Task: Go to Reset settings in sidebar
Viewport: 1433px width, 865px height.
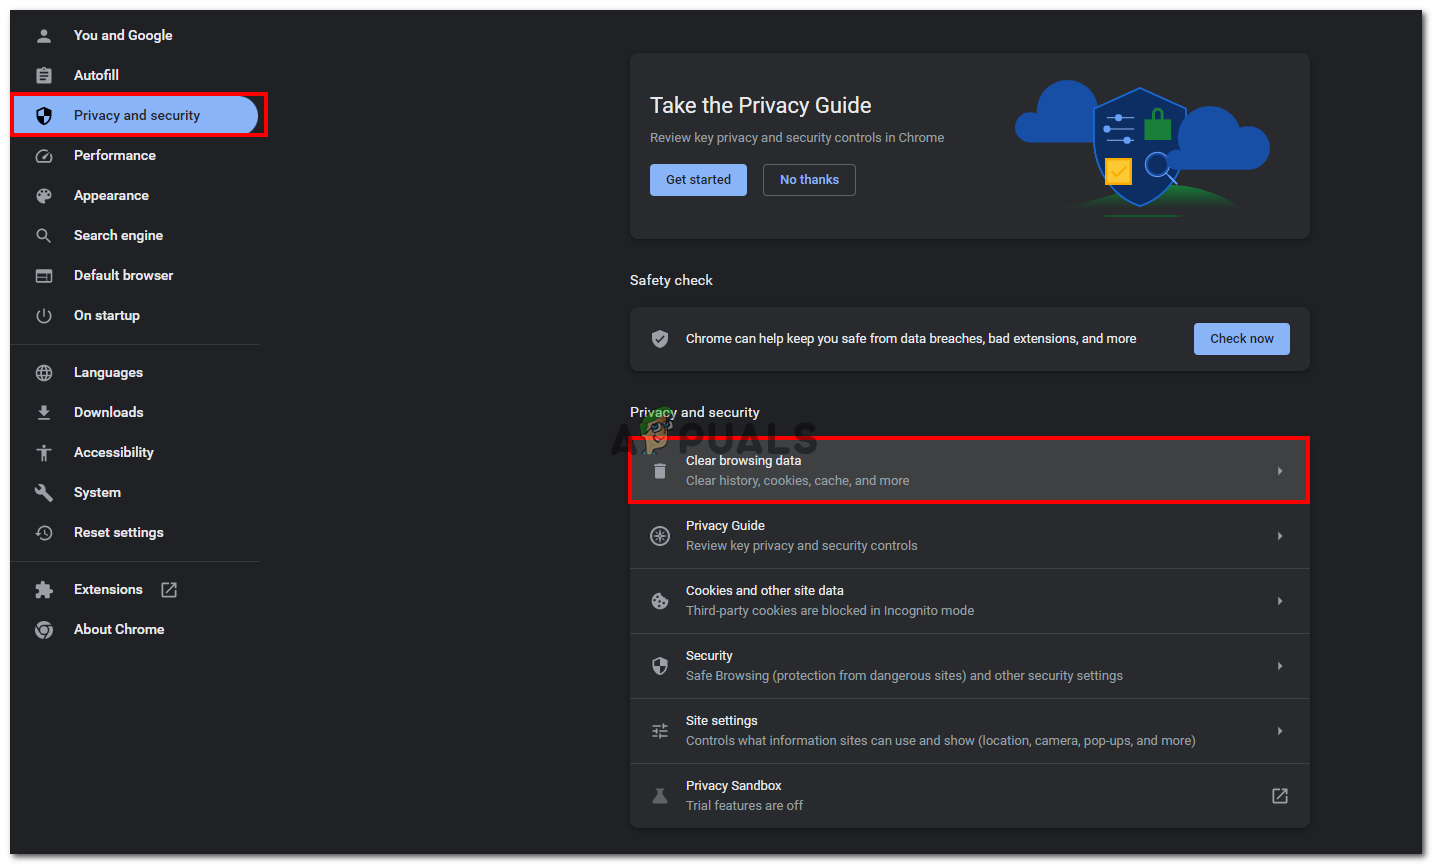Action: [x=118, y=533]
